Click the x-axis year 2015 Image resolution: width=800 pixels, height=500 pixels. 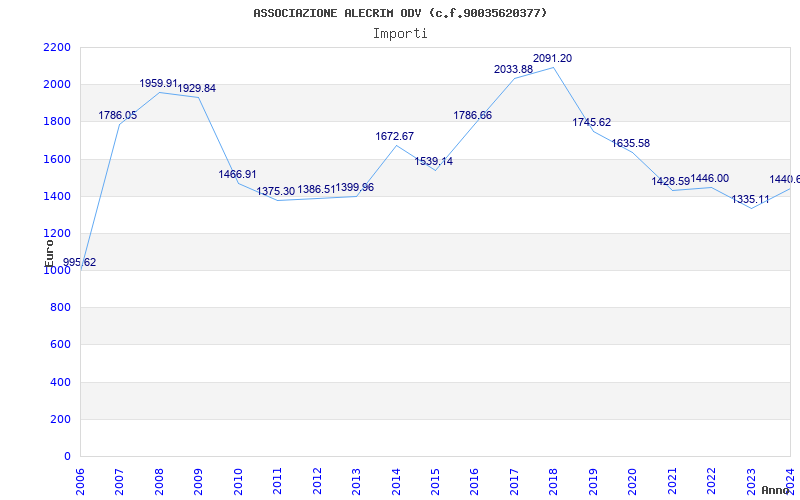[435, 481]
